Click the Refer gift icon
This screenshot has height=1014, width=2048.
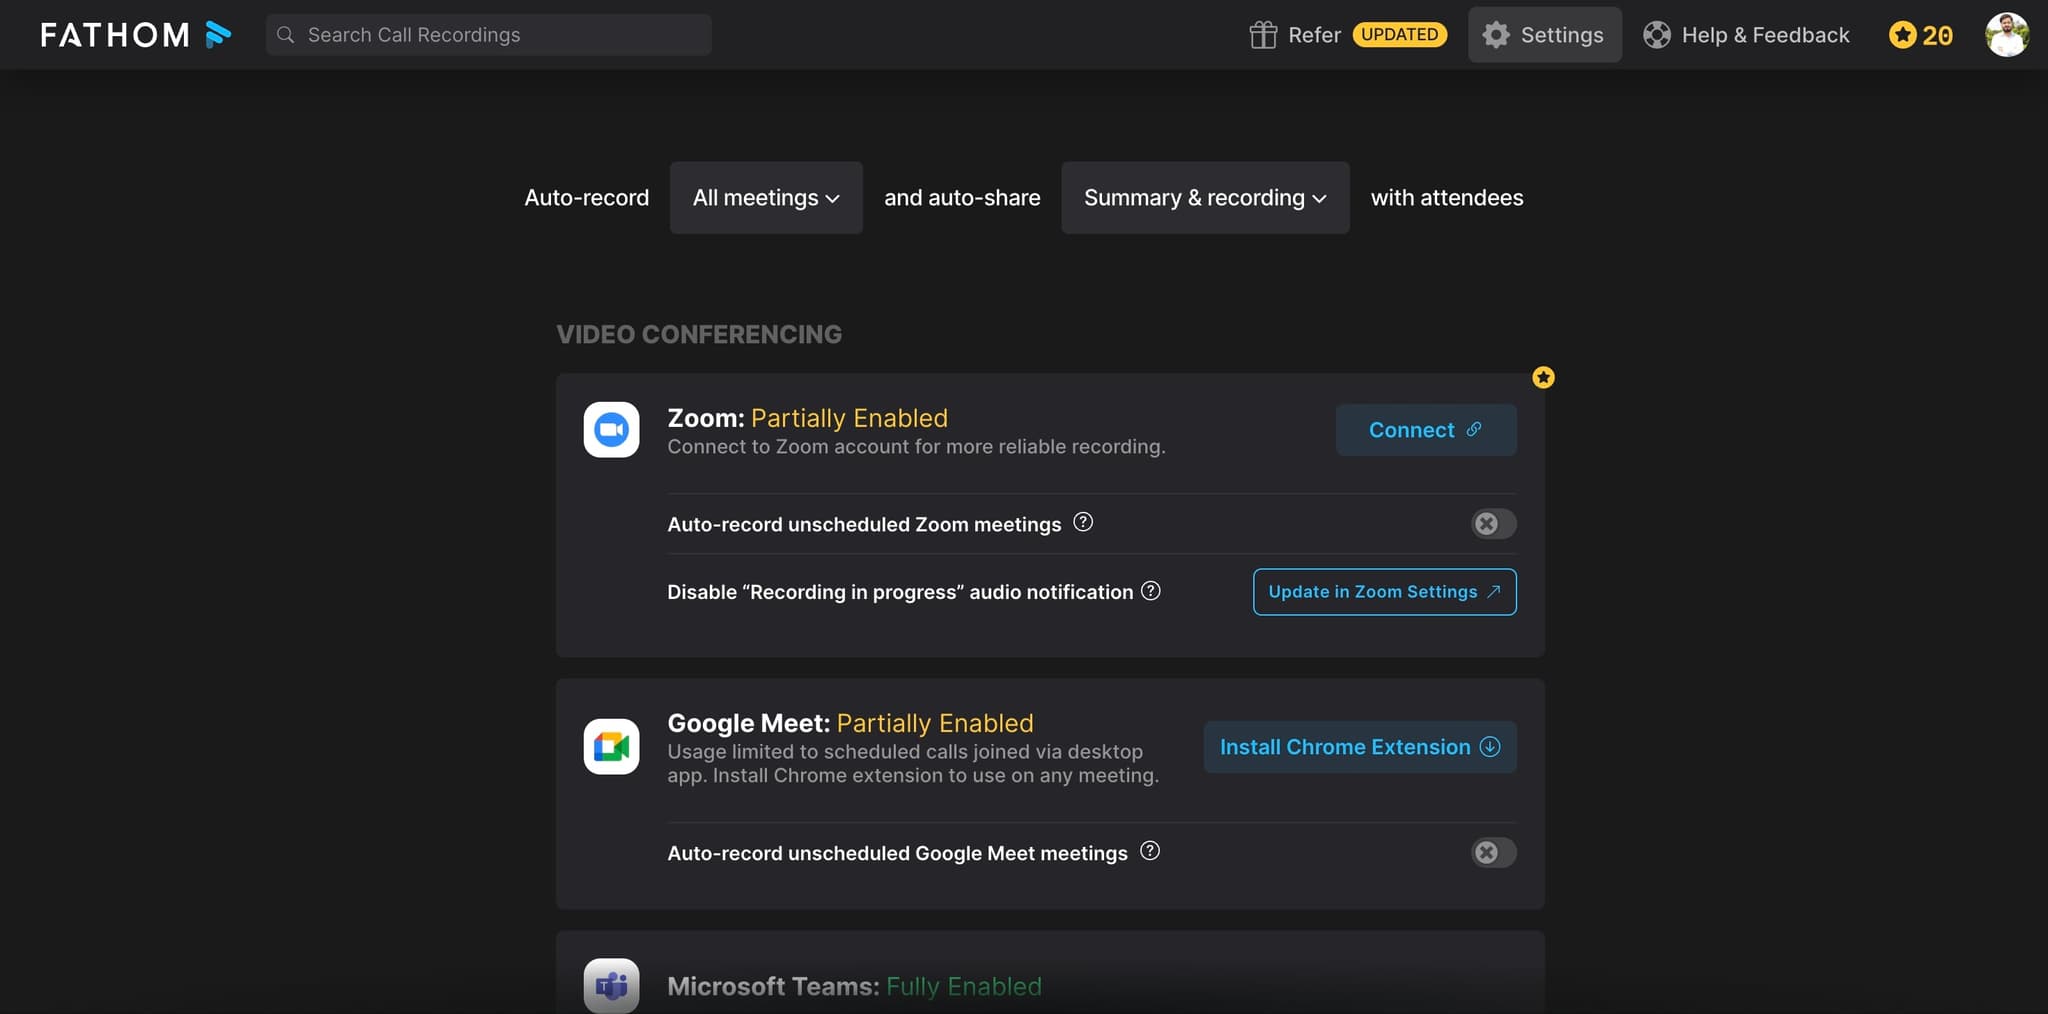[1263, 35]
